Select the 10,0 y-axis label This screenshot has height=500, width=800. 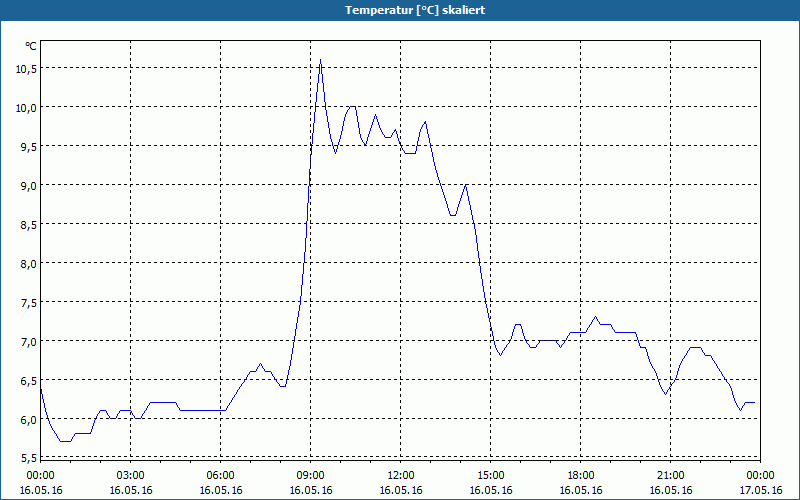[26, 108]
